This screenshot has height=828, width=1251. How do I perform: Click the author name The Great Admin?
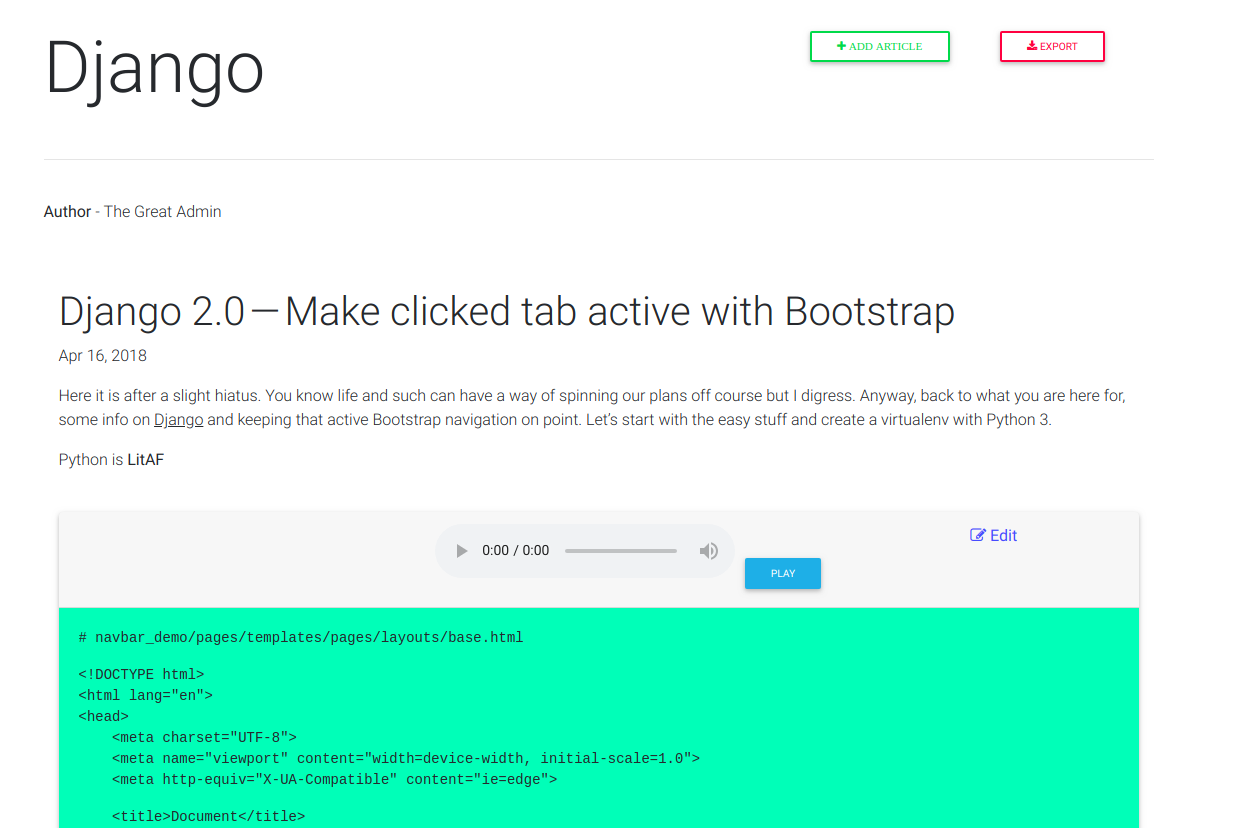tap(163, 212)
